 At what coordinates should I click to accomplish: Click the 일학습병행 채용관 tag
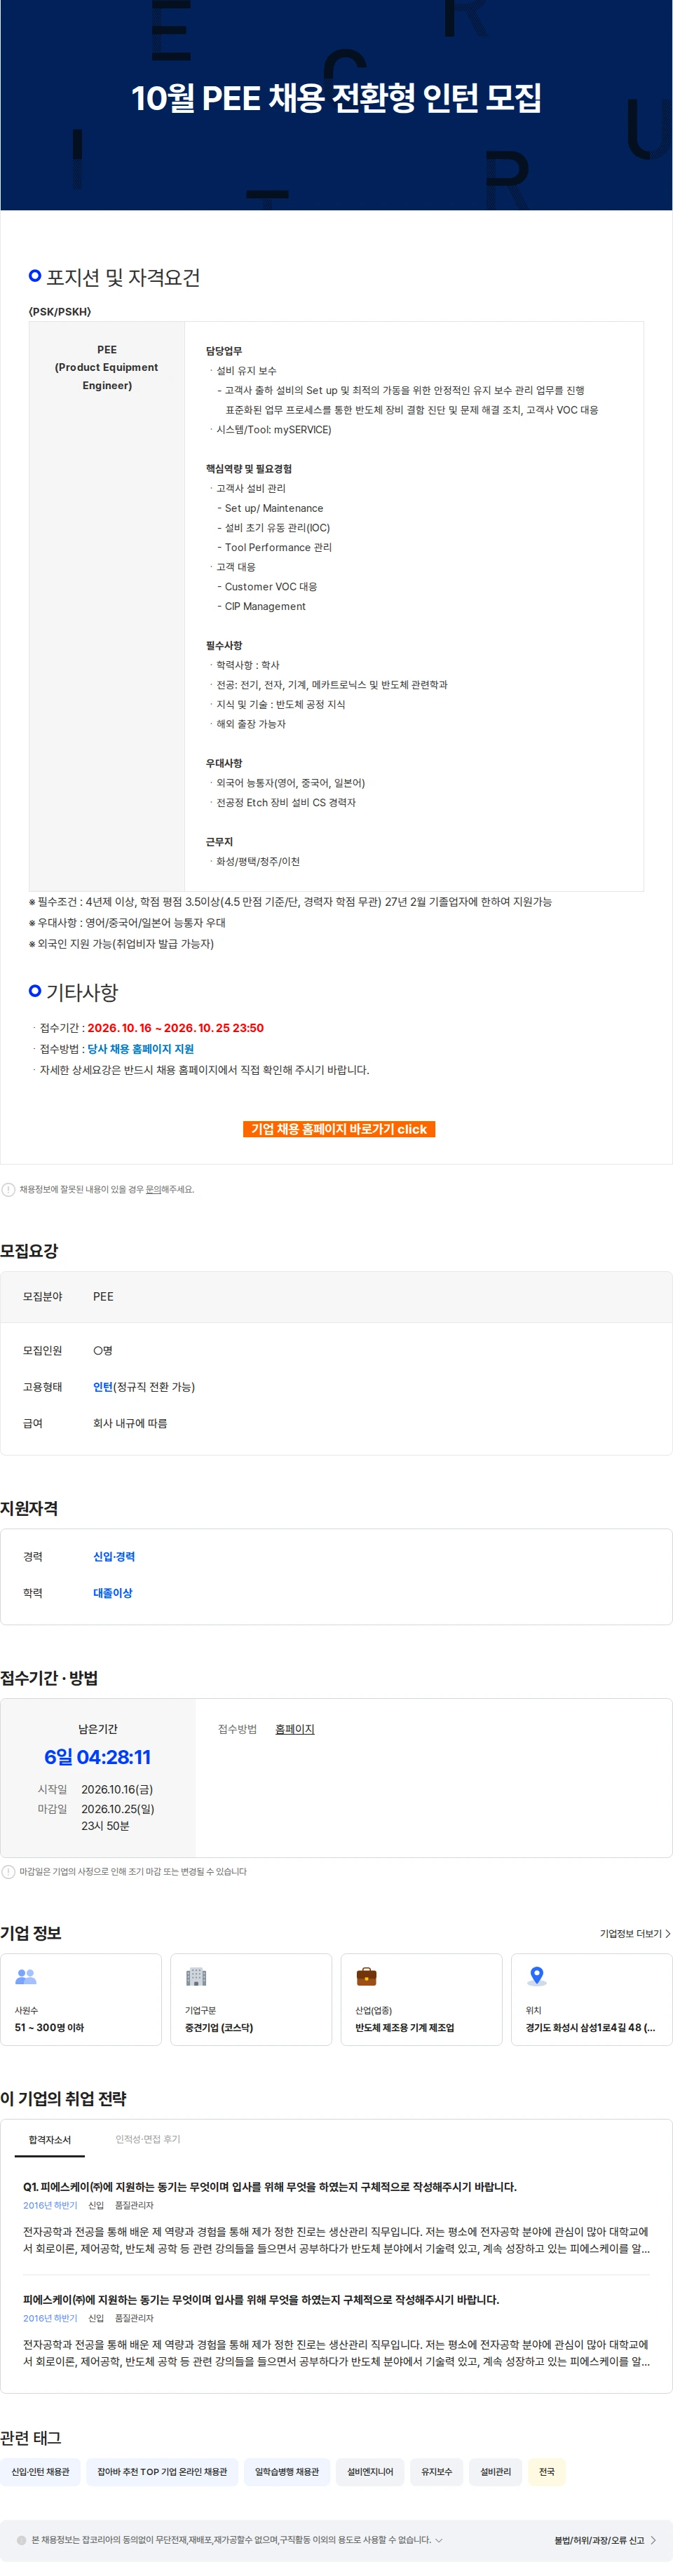click(287, 2472)
